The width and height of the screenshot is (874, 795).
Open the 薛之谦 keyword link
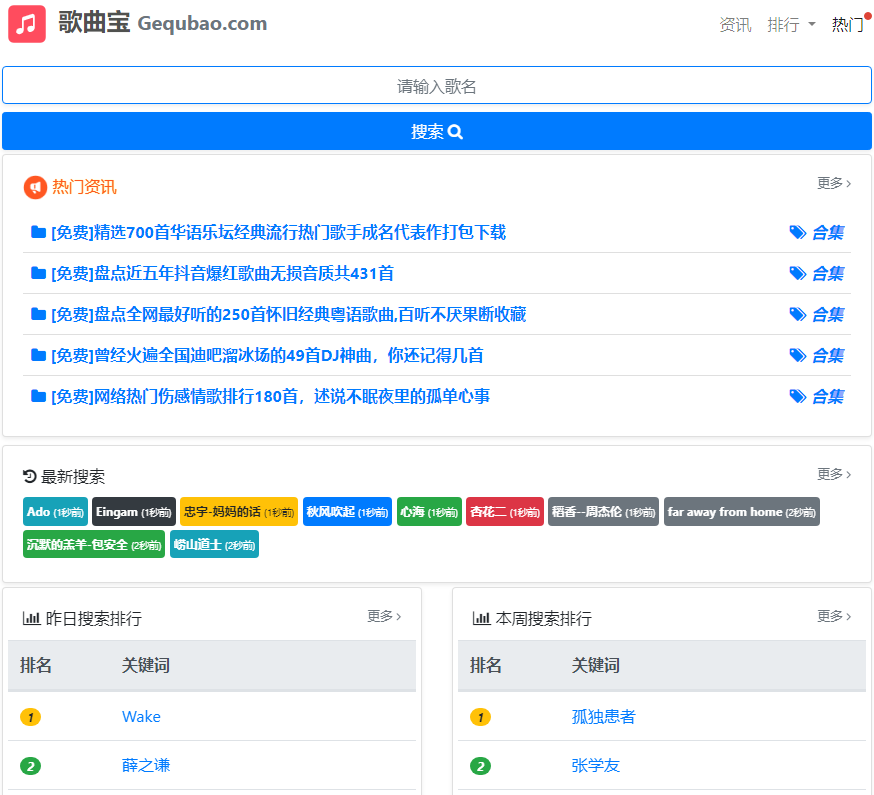146,766
